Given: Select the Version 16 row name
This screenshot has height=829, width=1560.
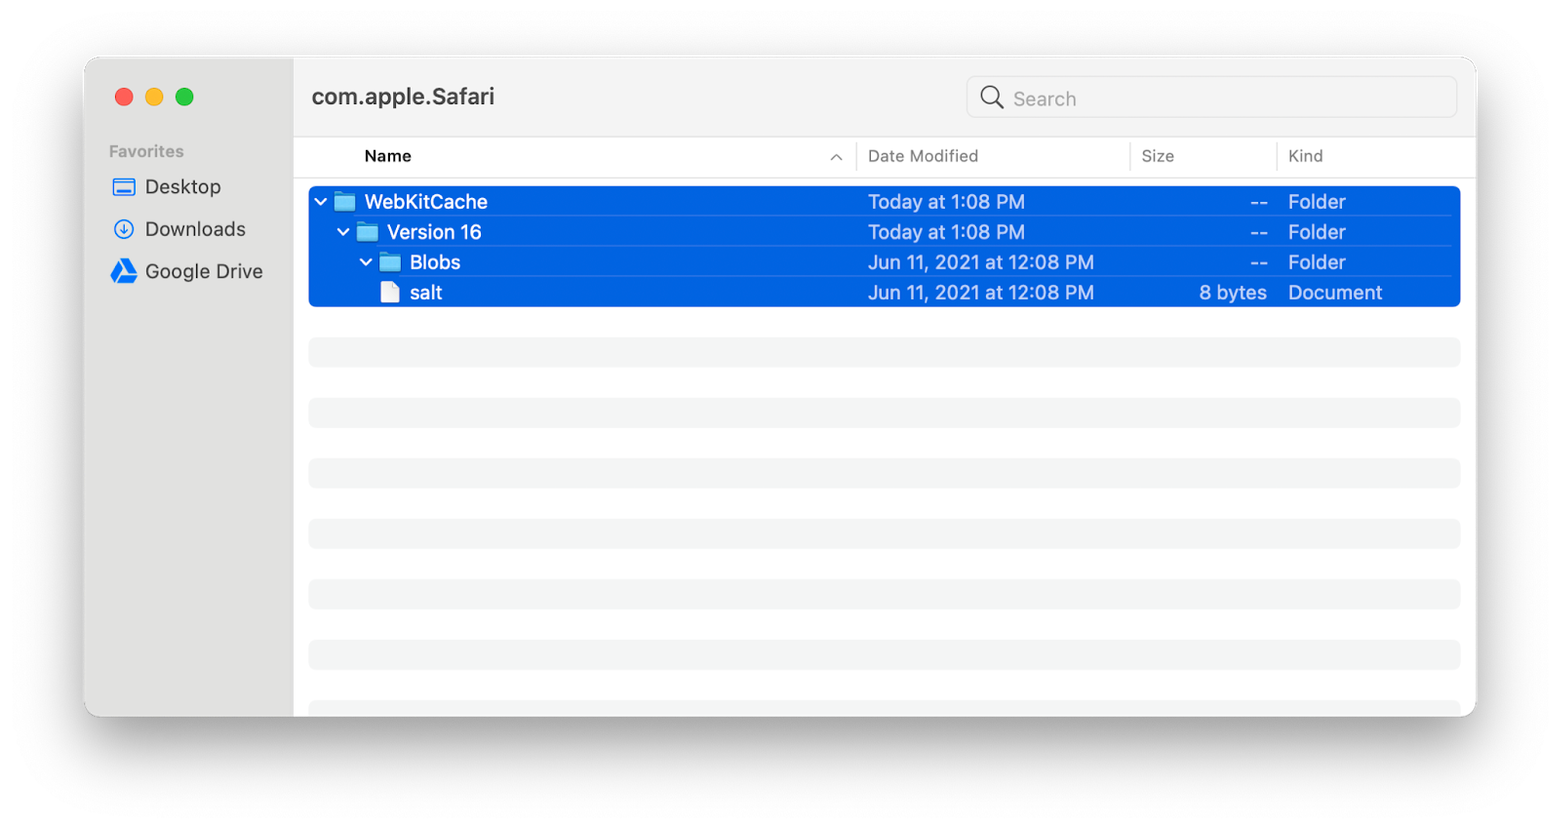Looking at the screenshot, I should click(434, 232).
